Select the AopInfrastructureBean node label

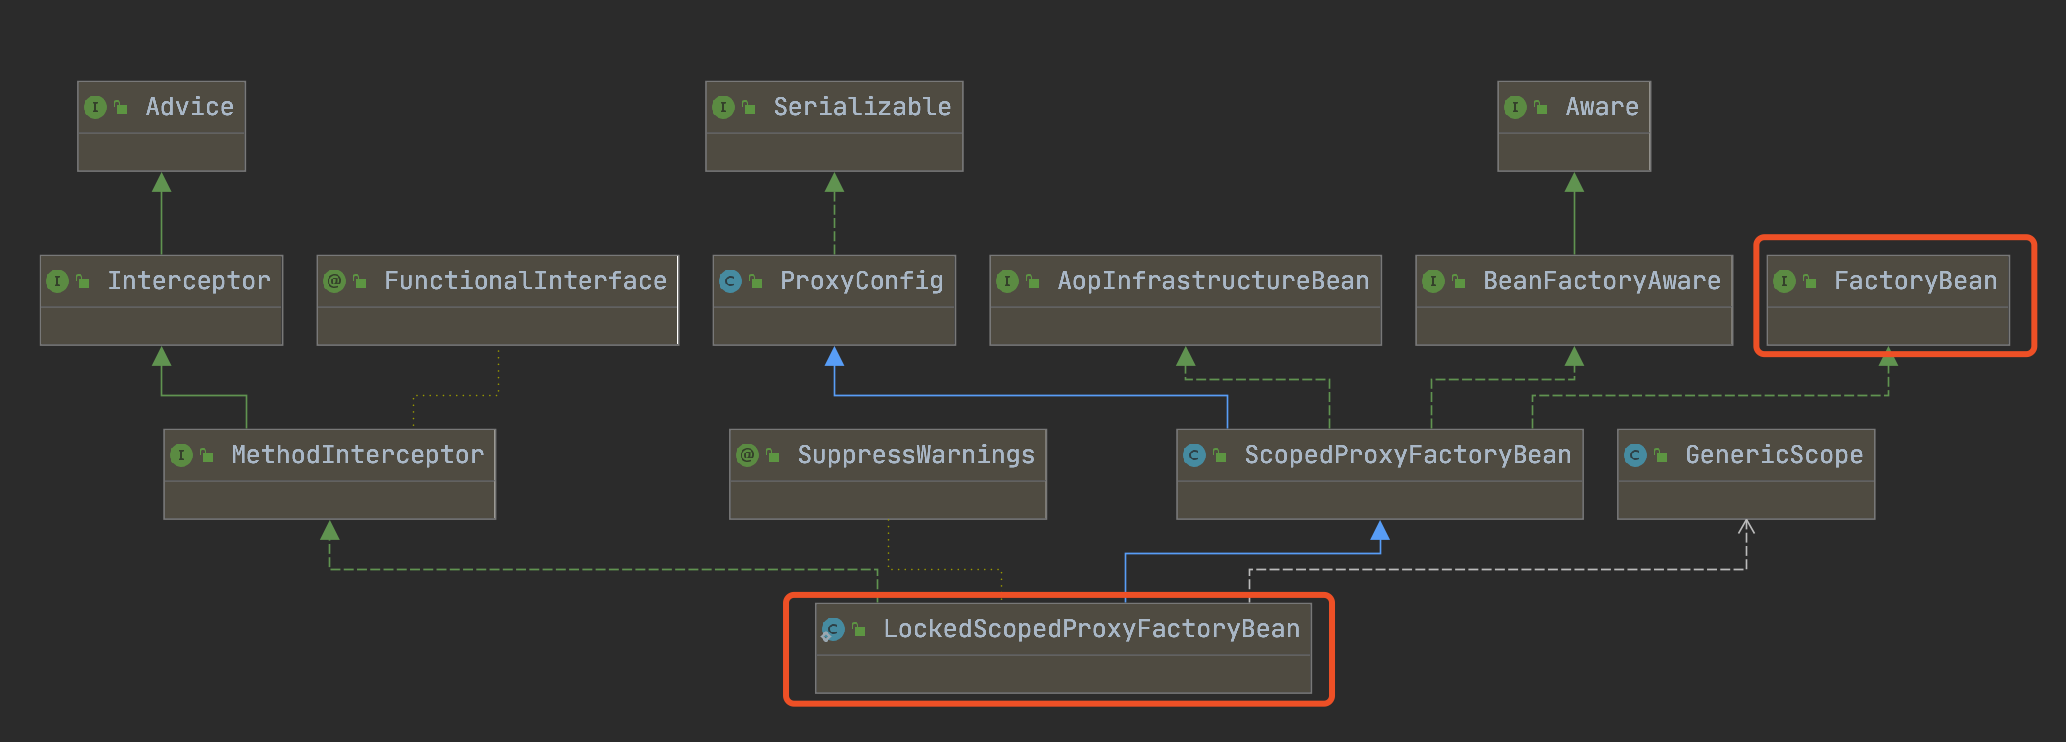[x=1213, y=281]
